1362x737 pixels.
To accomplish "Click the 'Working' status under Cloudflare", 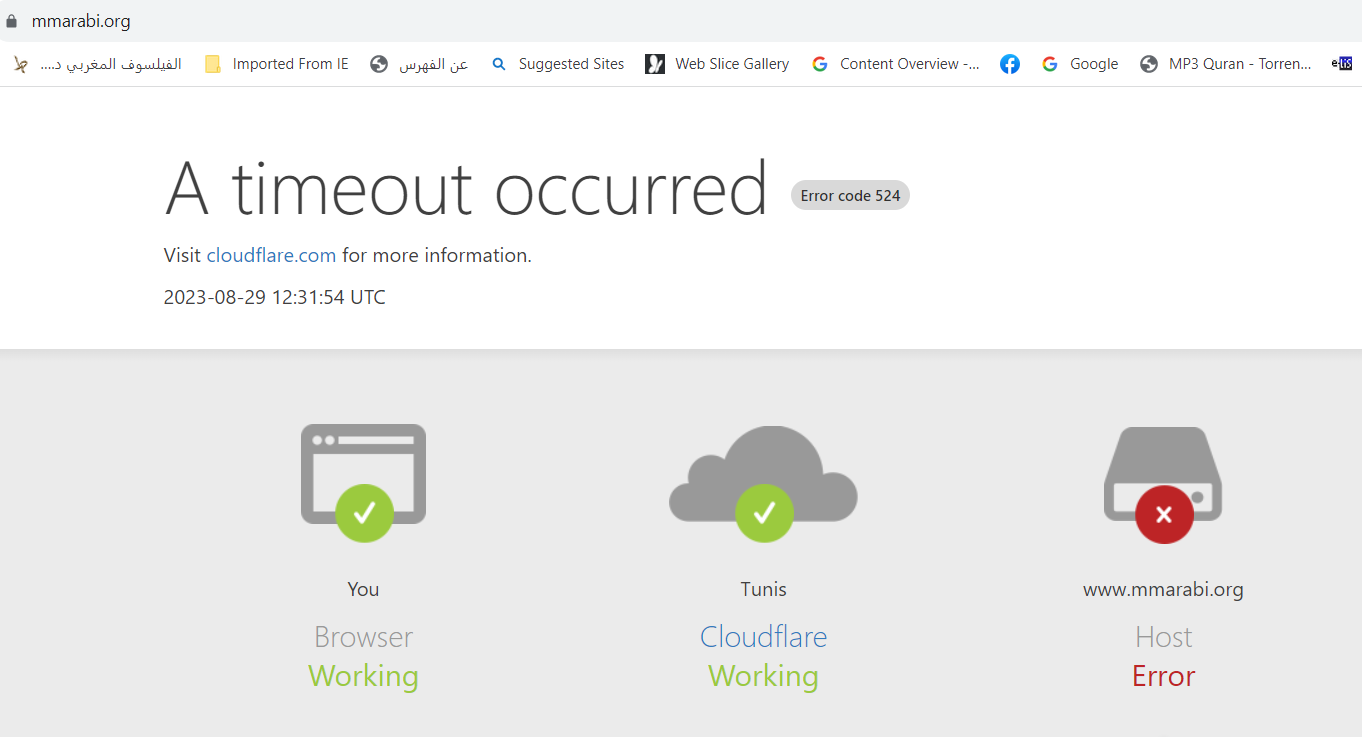I will click(763, 676).
